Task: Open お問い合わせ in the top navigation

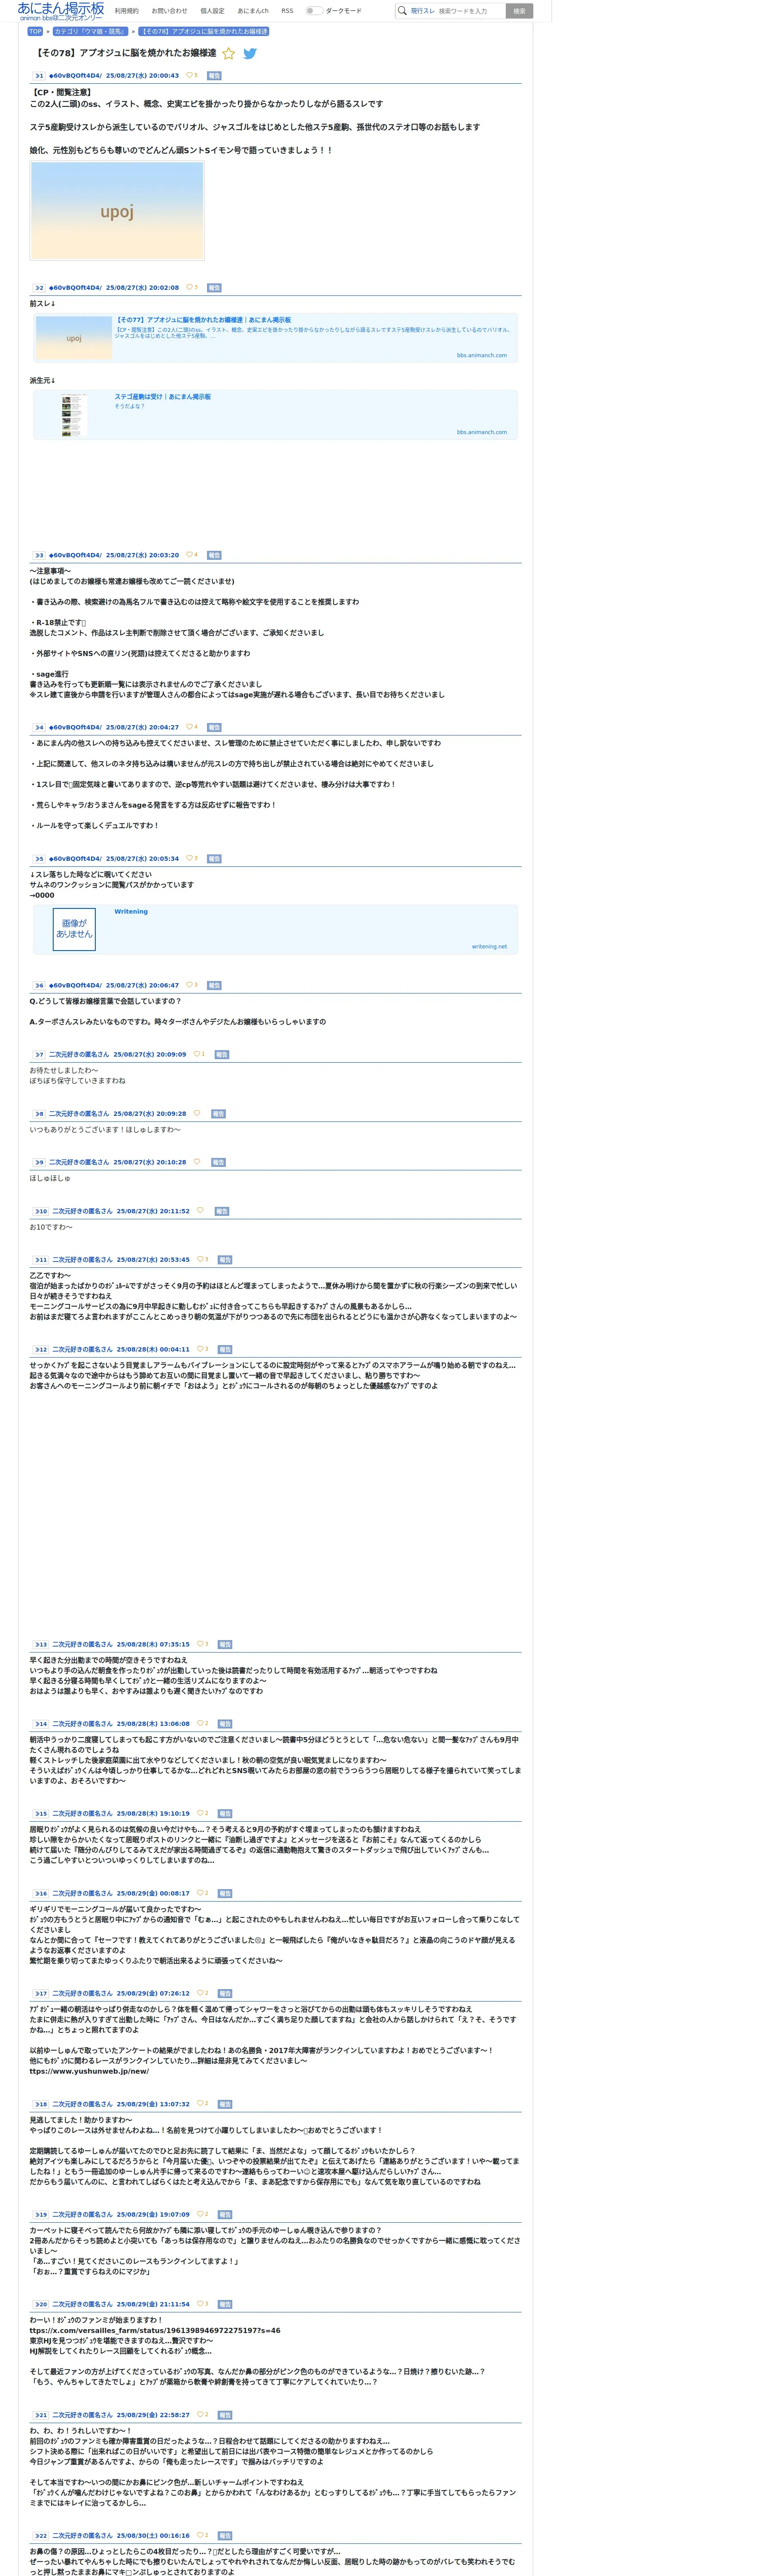Action: (170, 11)
